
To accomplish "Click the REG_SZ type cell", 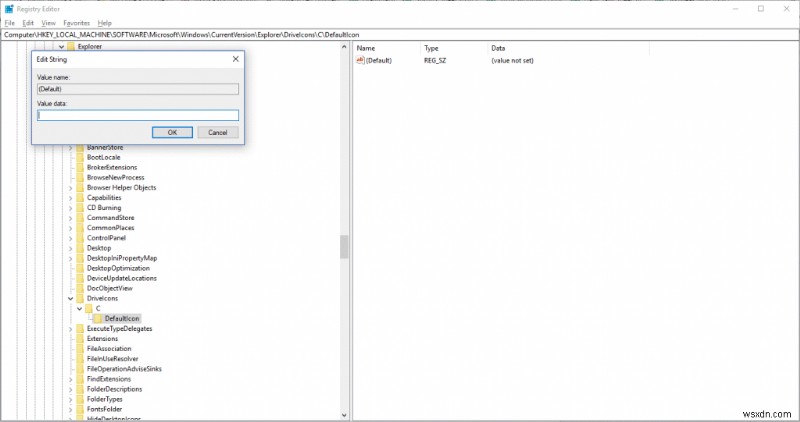I will tap(435, 60).
